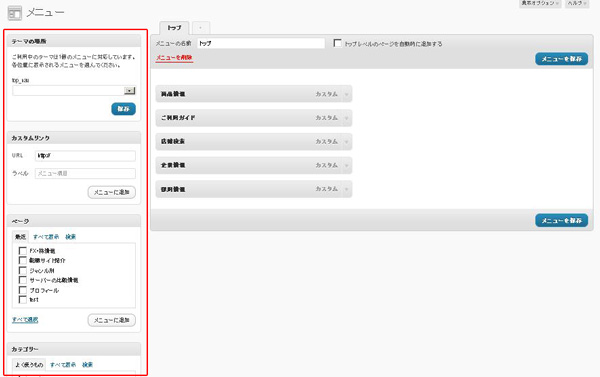Click the 店舗検索 menu item title

point(173,142)
